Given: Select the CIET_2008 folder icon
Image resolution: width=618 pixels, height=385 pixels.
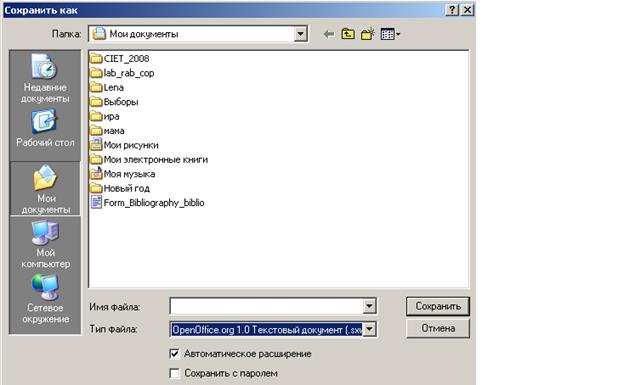Looking at the screenshot, I should [x=96, y=59].
